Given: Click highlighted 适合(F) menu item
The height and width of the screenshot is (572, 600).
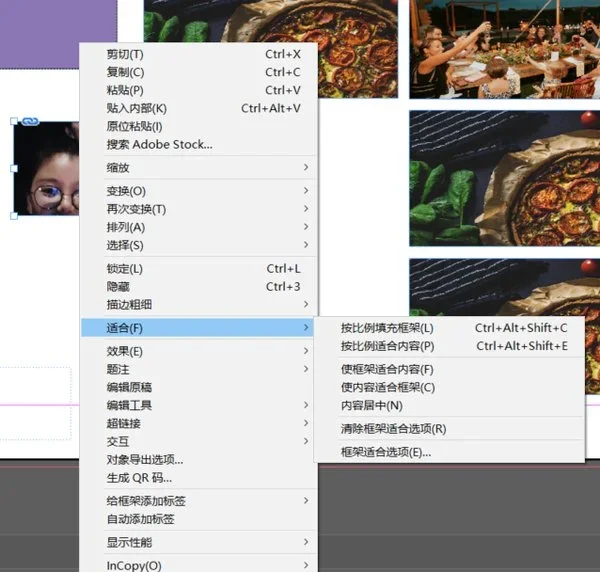Looking at the screenshot, I should (197, 328).
